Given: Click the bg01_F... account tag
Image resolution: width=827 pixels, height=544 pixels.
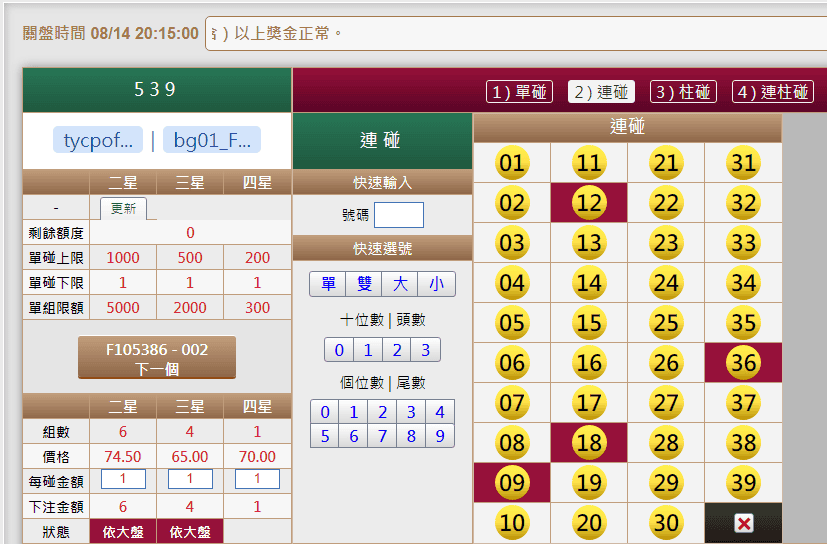Looking at the screenshot, I should point(212,140).
